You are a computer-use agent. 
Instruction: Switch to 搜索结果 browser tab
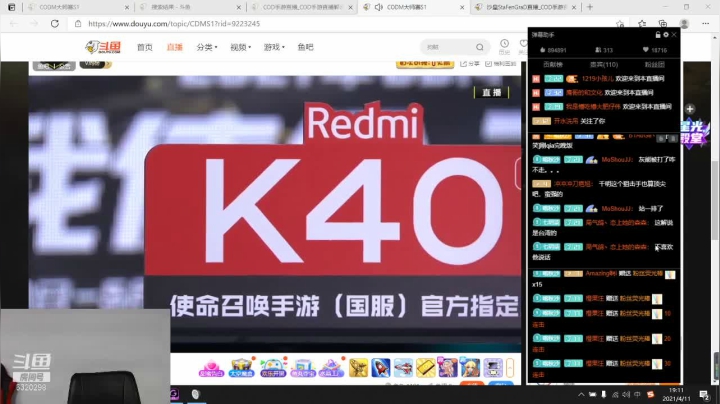tap(191, 7)
